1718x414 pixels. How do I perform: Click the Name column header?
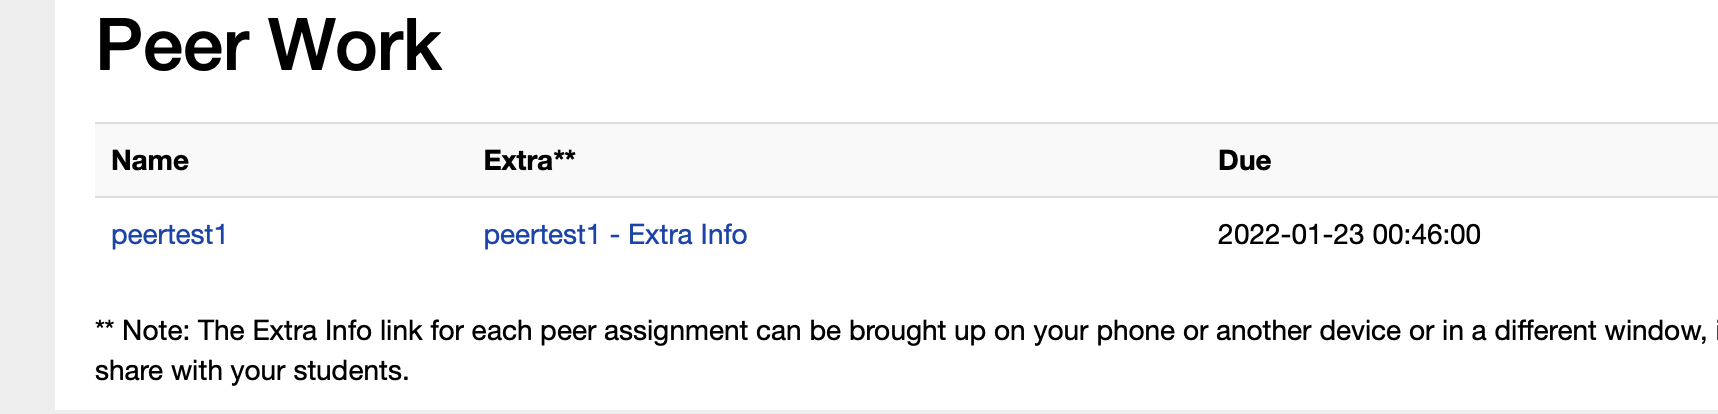click(150, 161)
